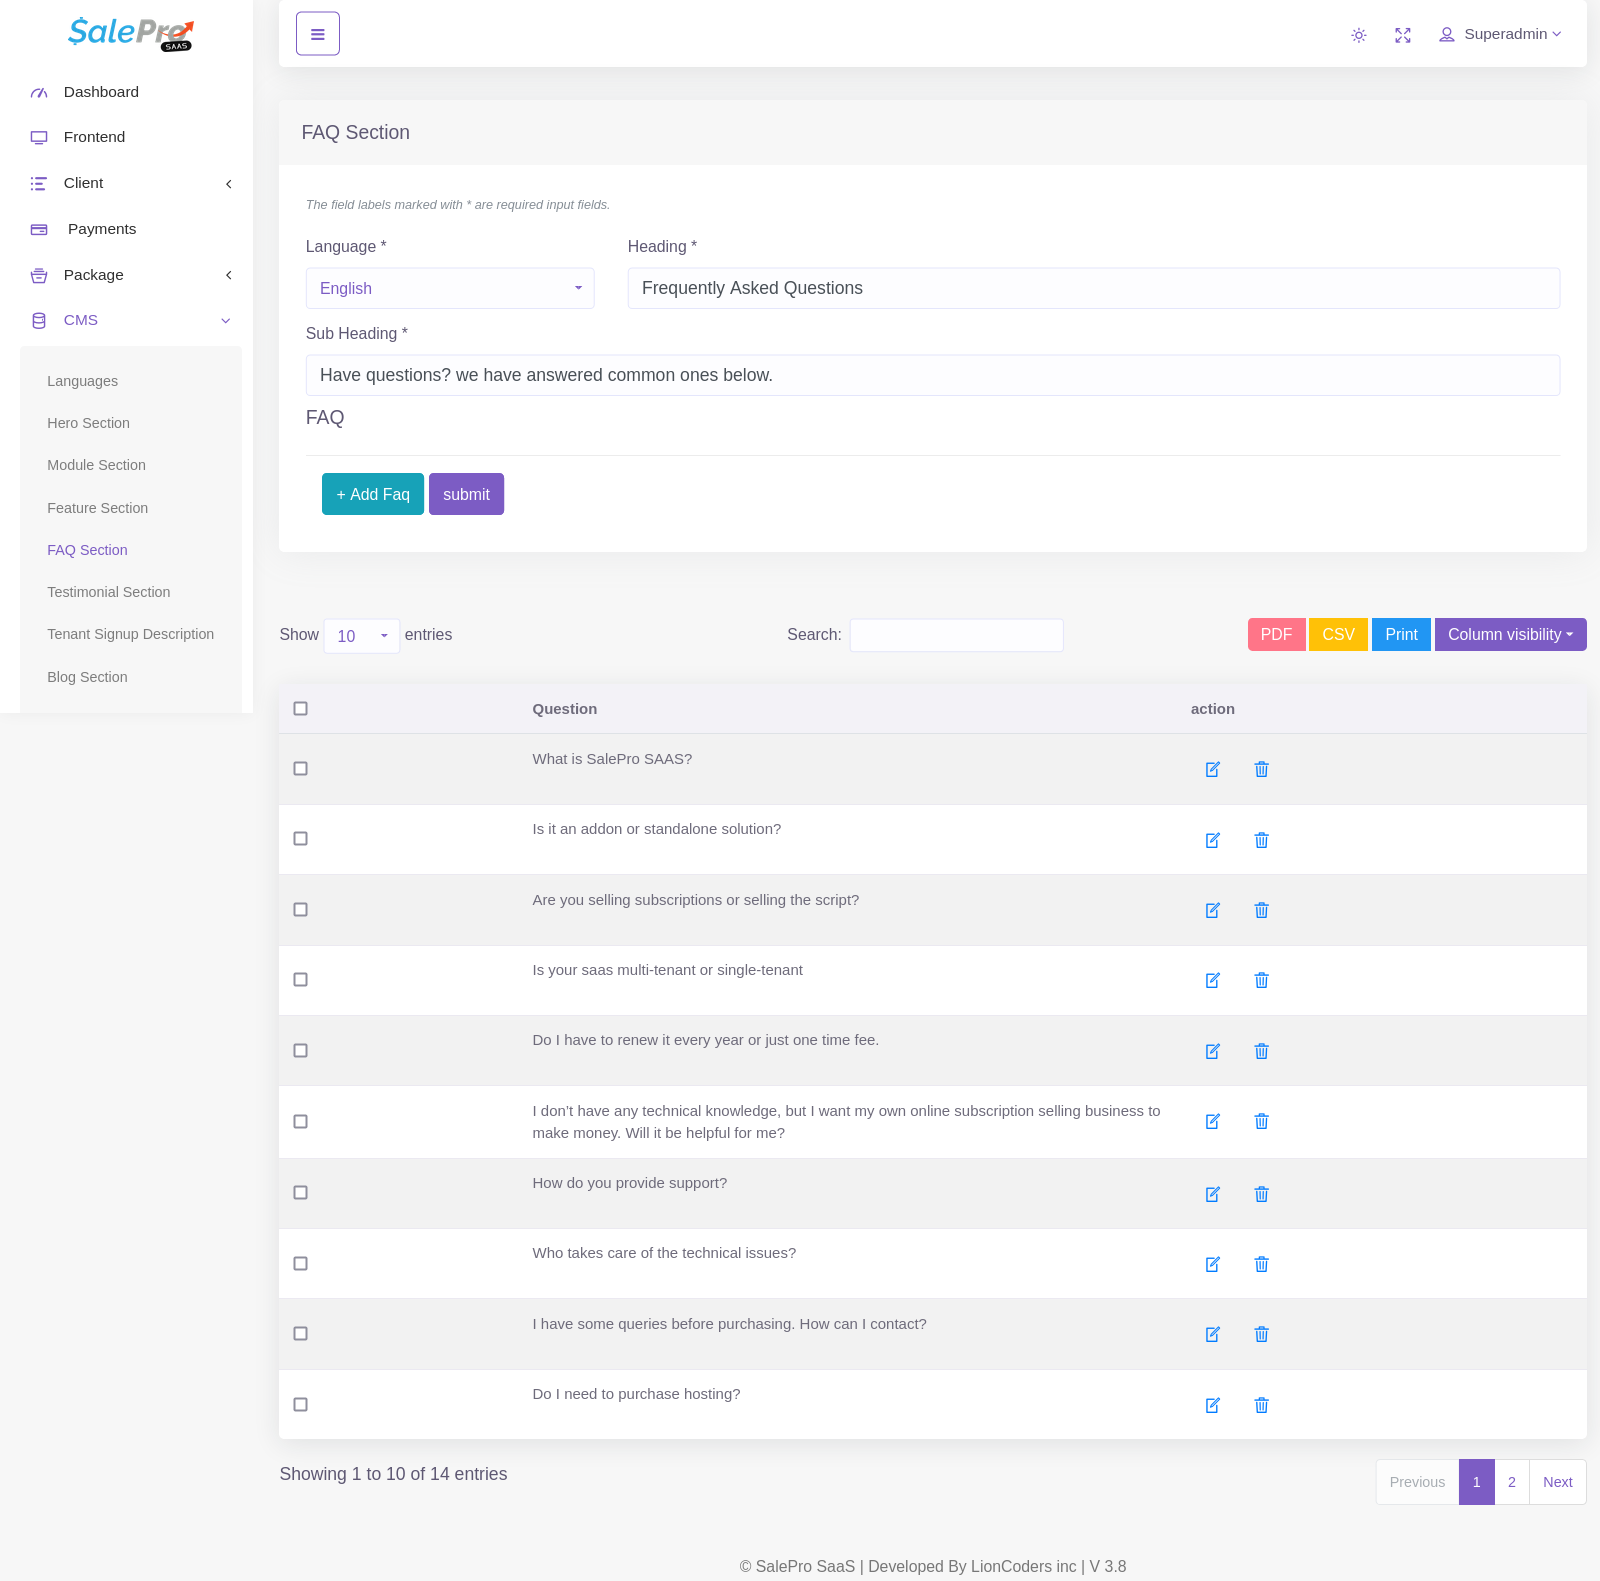The height and width of the screenshot is (1581, 1600).
Task: Check the 'Who takes care of technical issues?' row
Action: pyautogui.click(x=300, y=1264)
